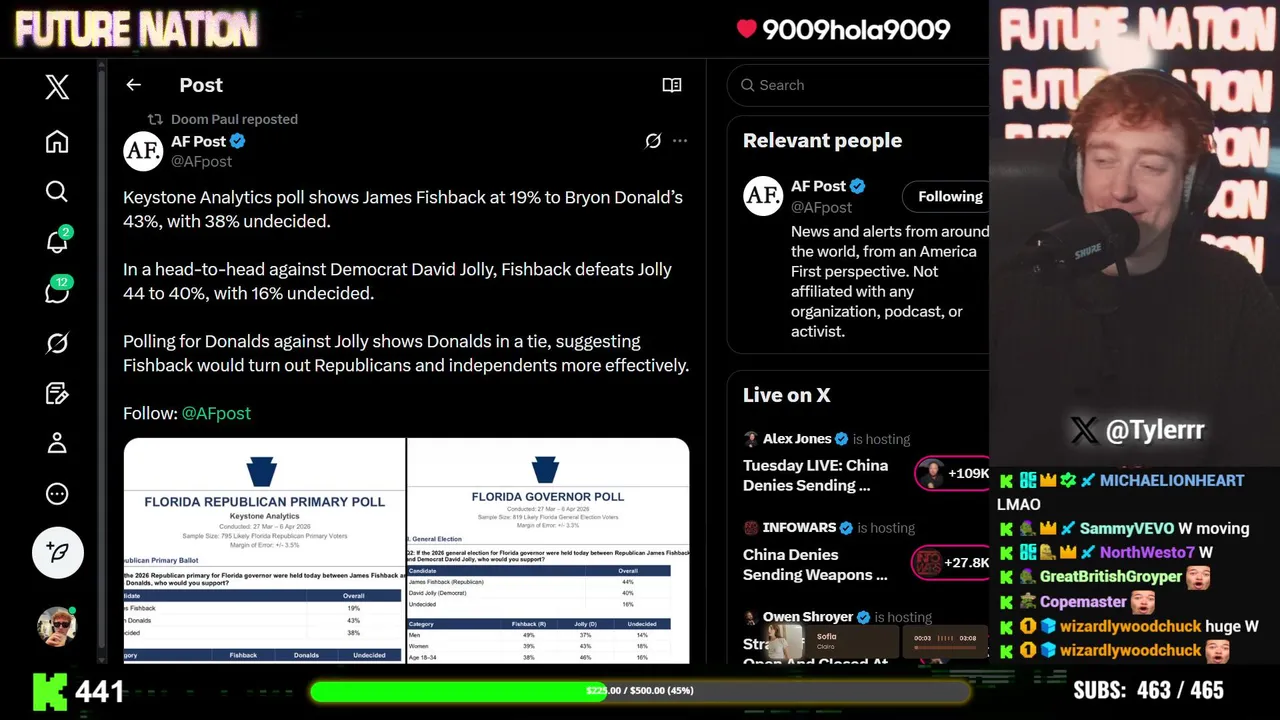
Task: Open Owen Shroyer is hosting entry
Action: click(x=837, y=617)
